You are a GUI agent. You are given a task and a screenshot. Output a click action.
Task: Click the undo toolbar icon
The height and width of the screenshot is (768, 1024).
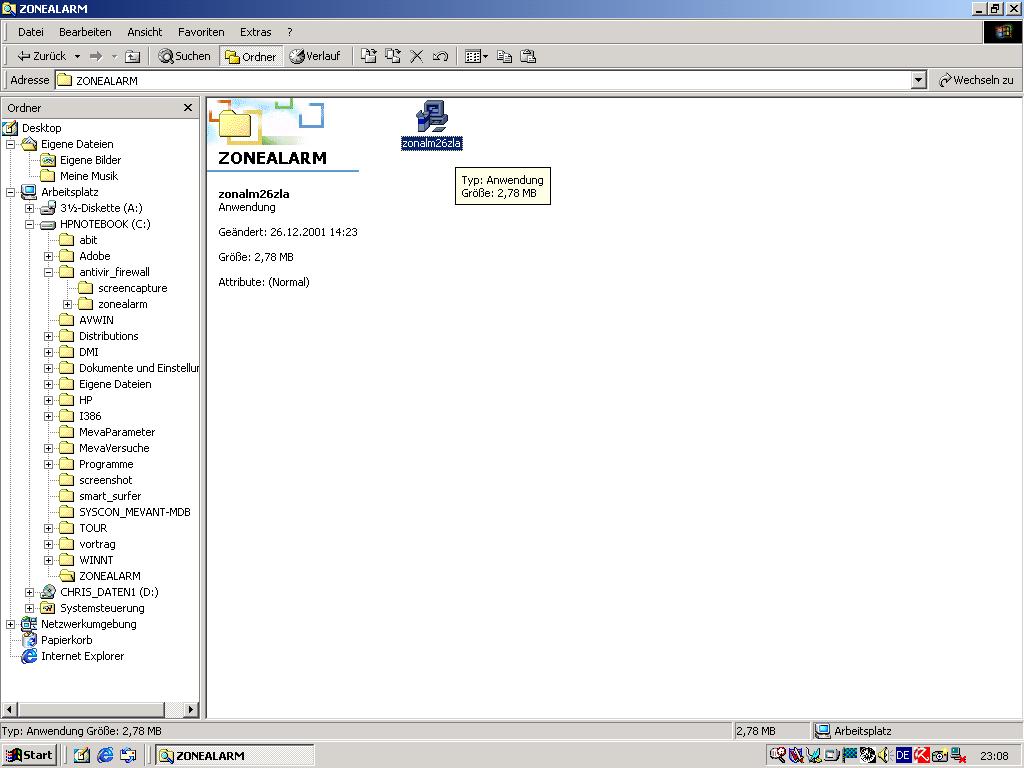[440, 56]
